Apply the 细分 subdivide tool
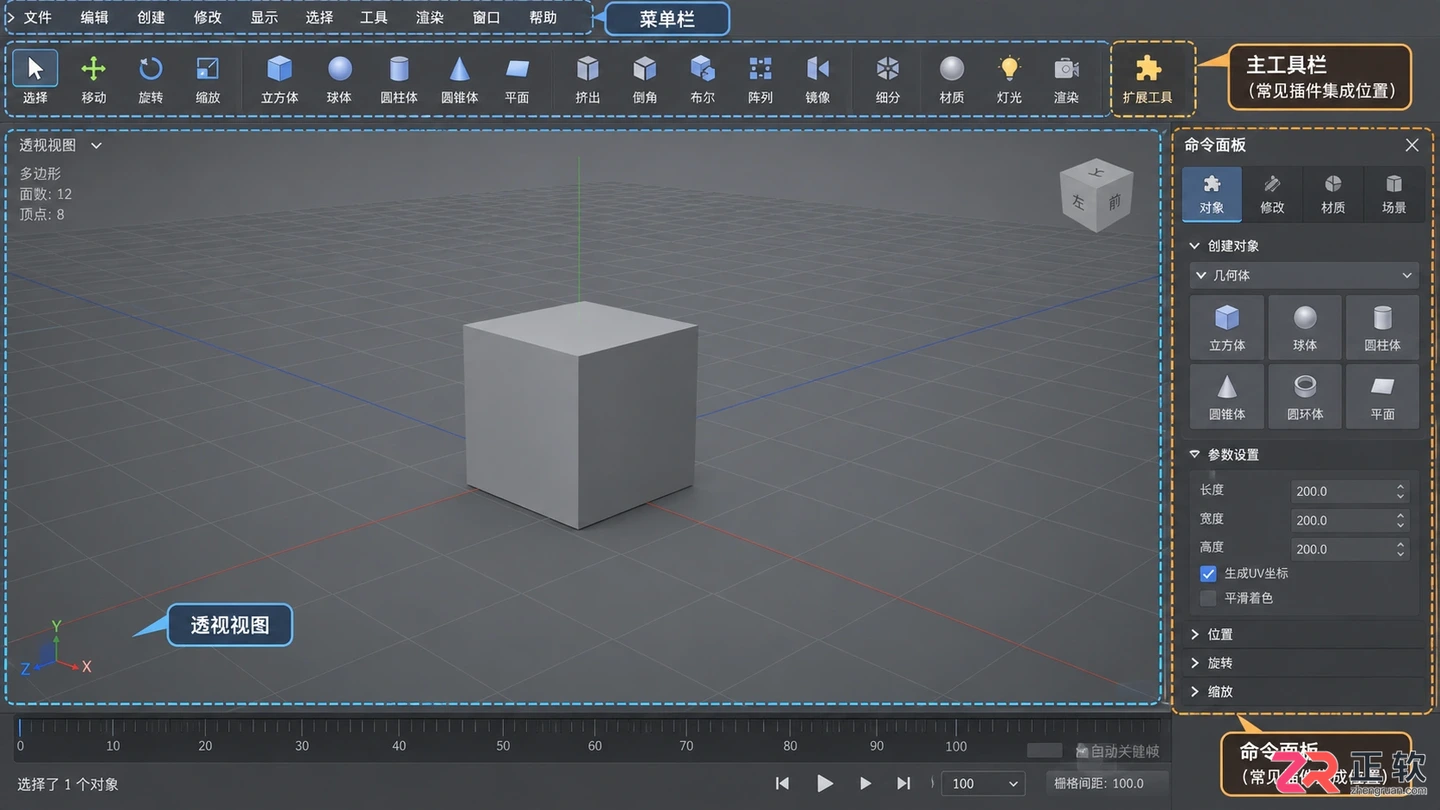 (x=888, y=78)
